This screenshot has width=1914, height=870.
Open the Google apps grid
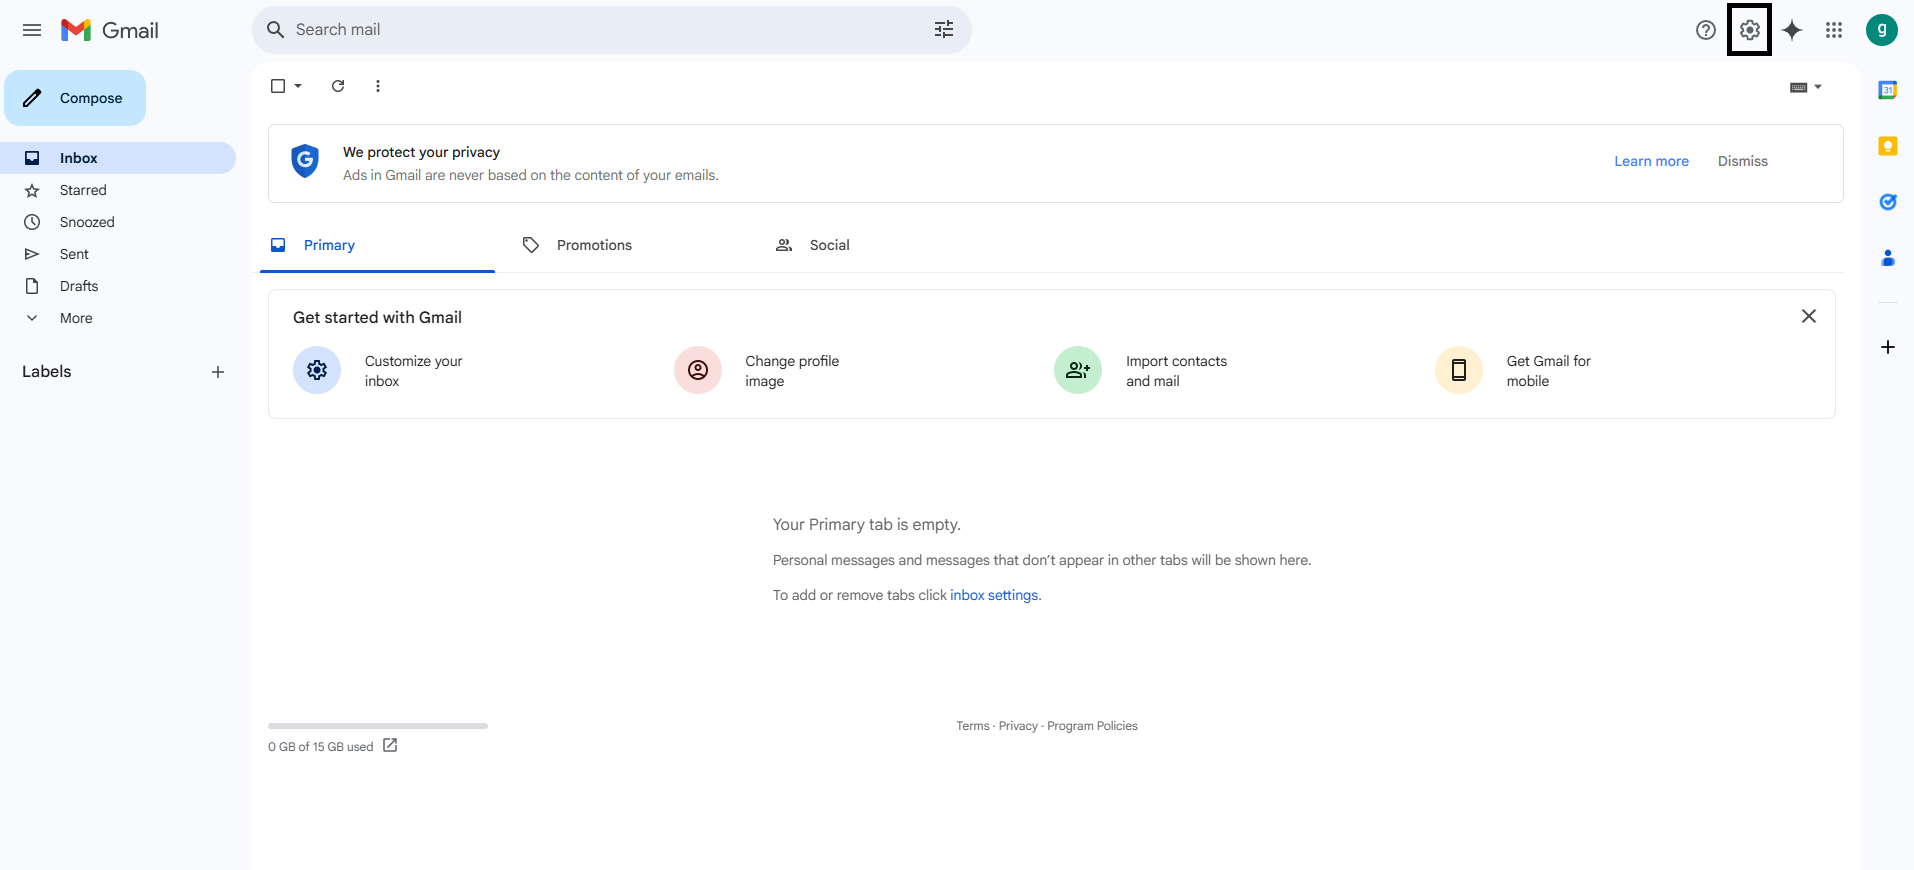[1834, 30]
